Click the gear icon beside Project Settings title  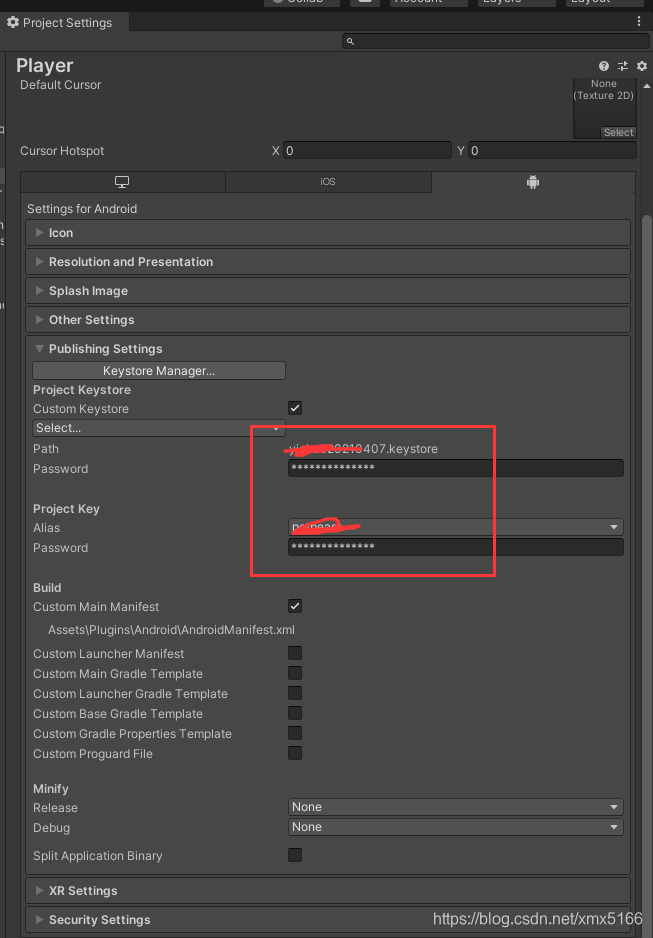(10, 21)
